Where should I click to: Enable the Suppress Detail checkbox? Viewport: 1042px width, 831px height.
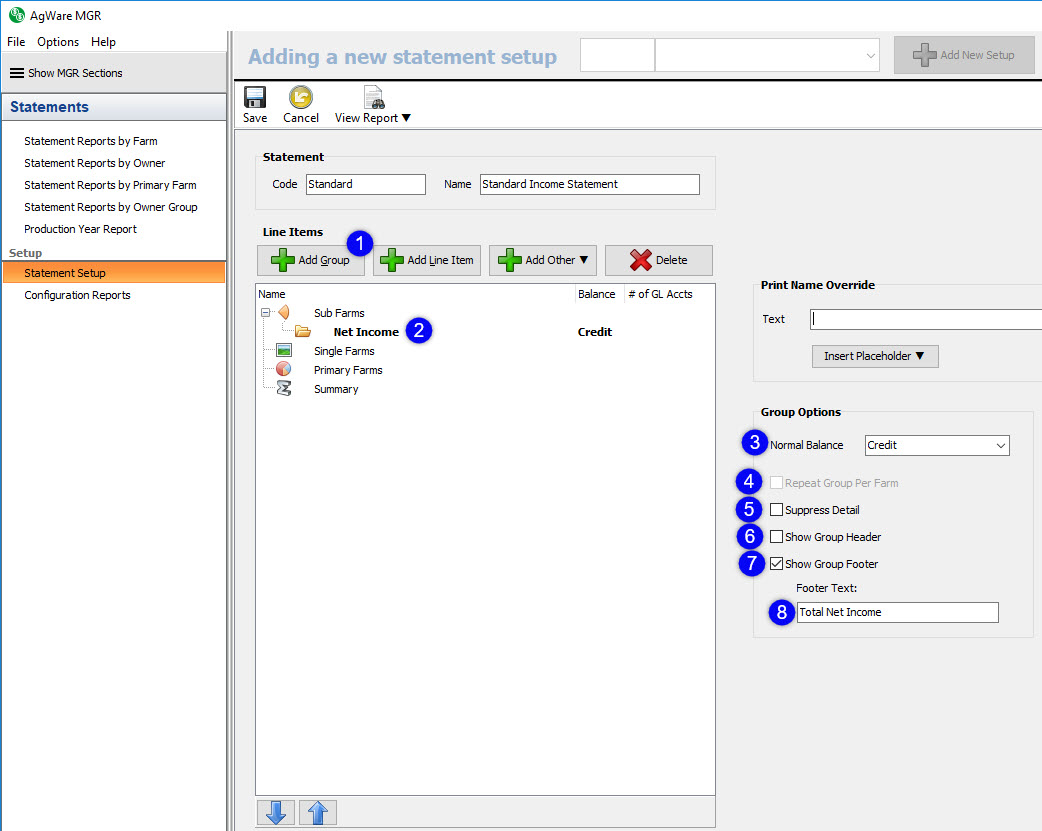[x=777, y=510]
